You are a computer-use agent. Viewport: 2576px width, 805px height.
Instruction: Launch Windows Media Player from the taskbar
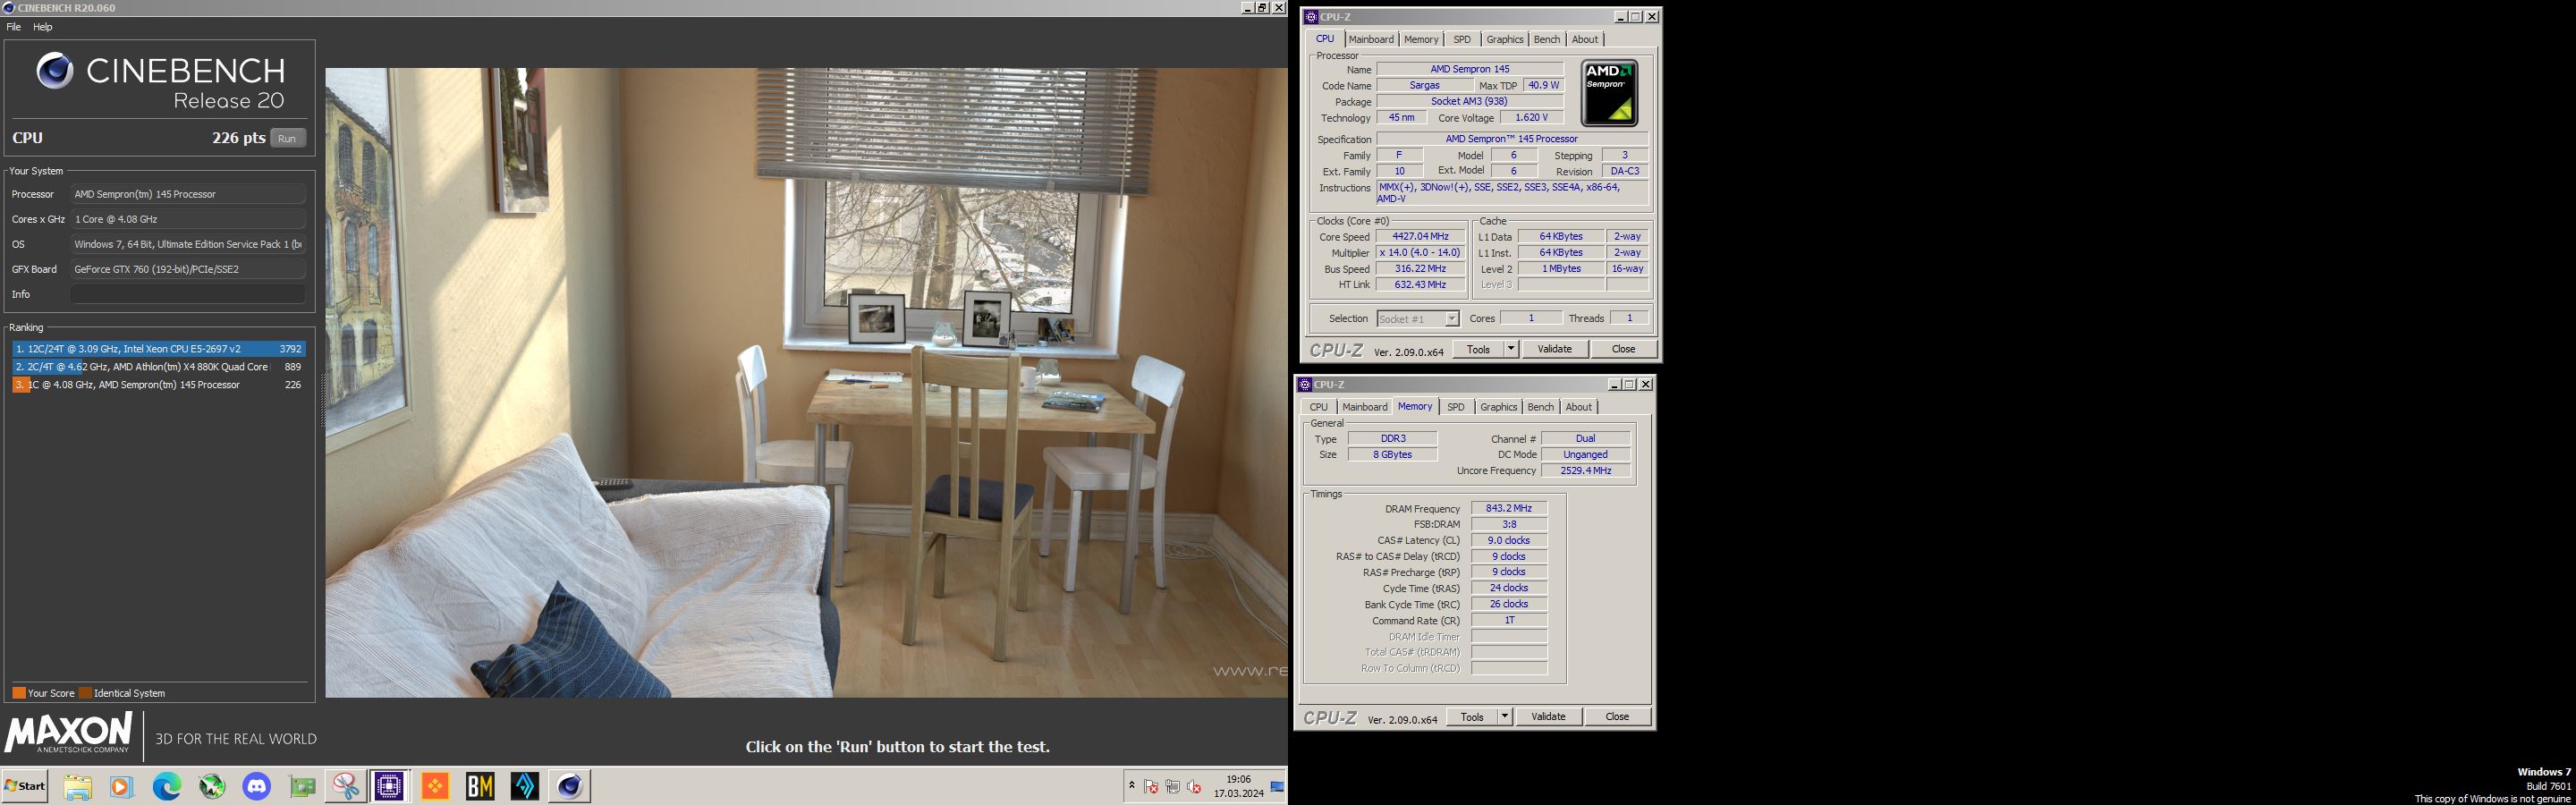(121, 786)
